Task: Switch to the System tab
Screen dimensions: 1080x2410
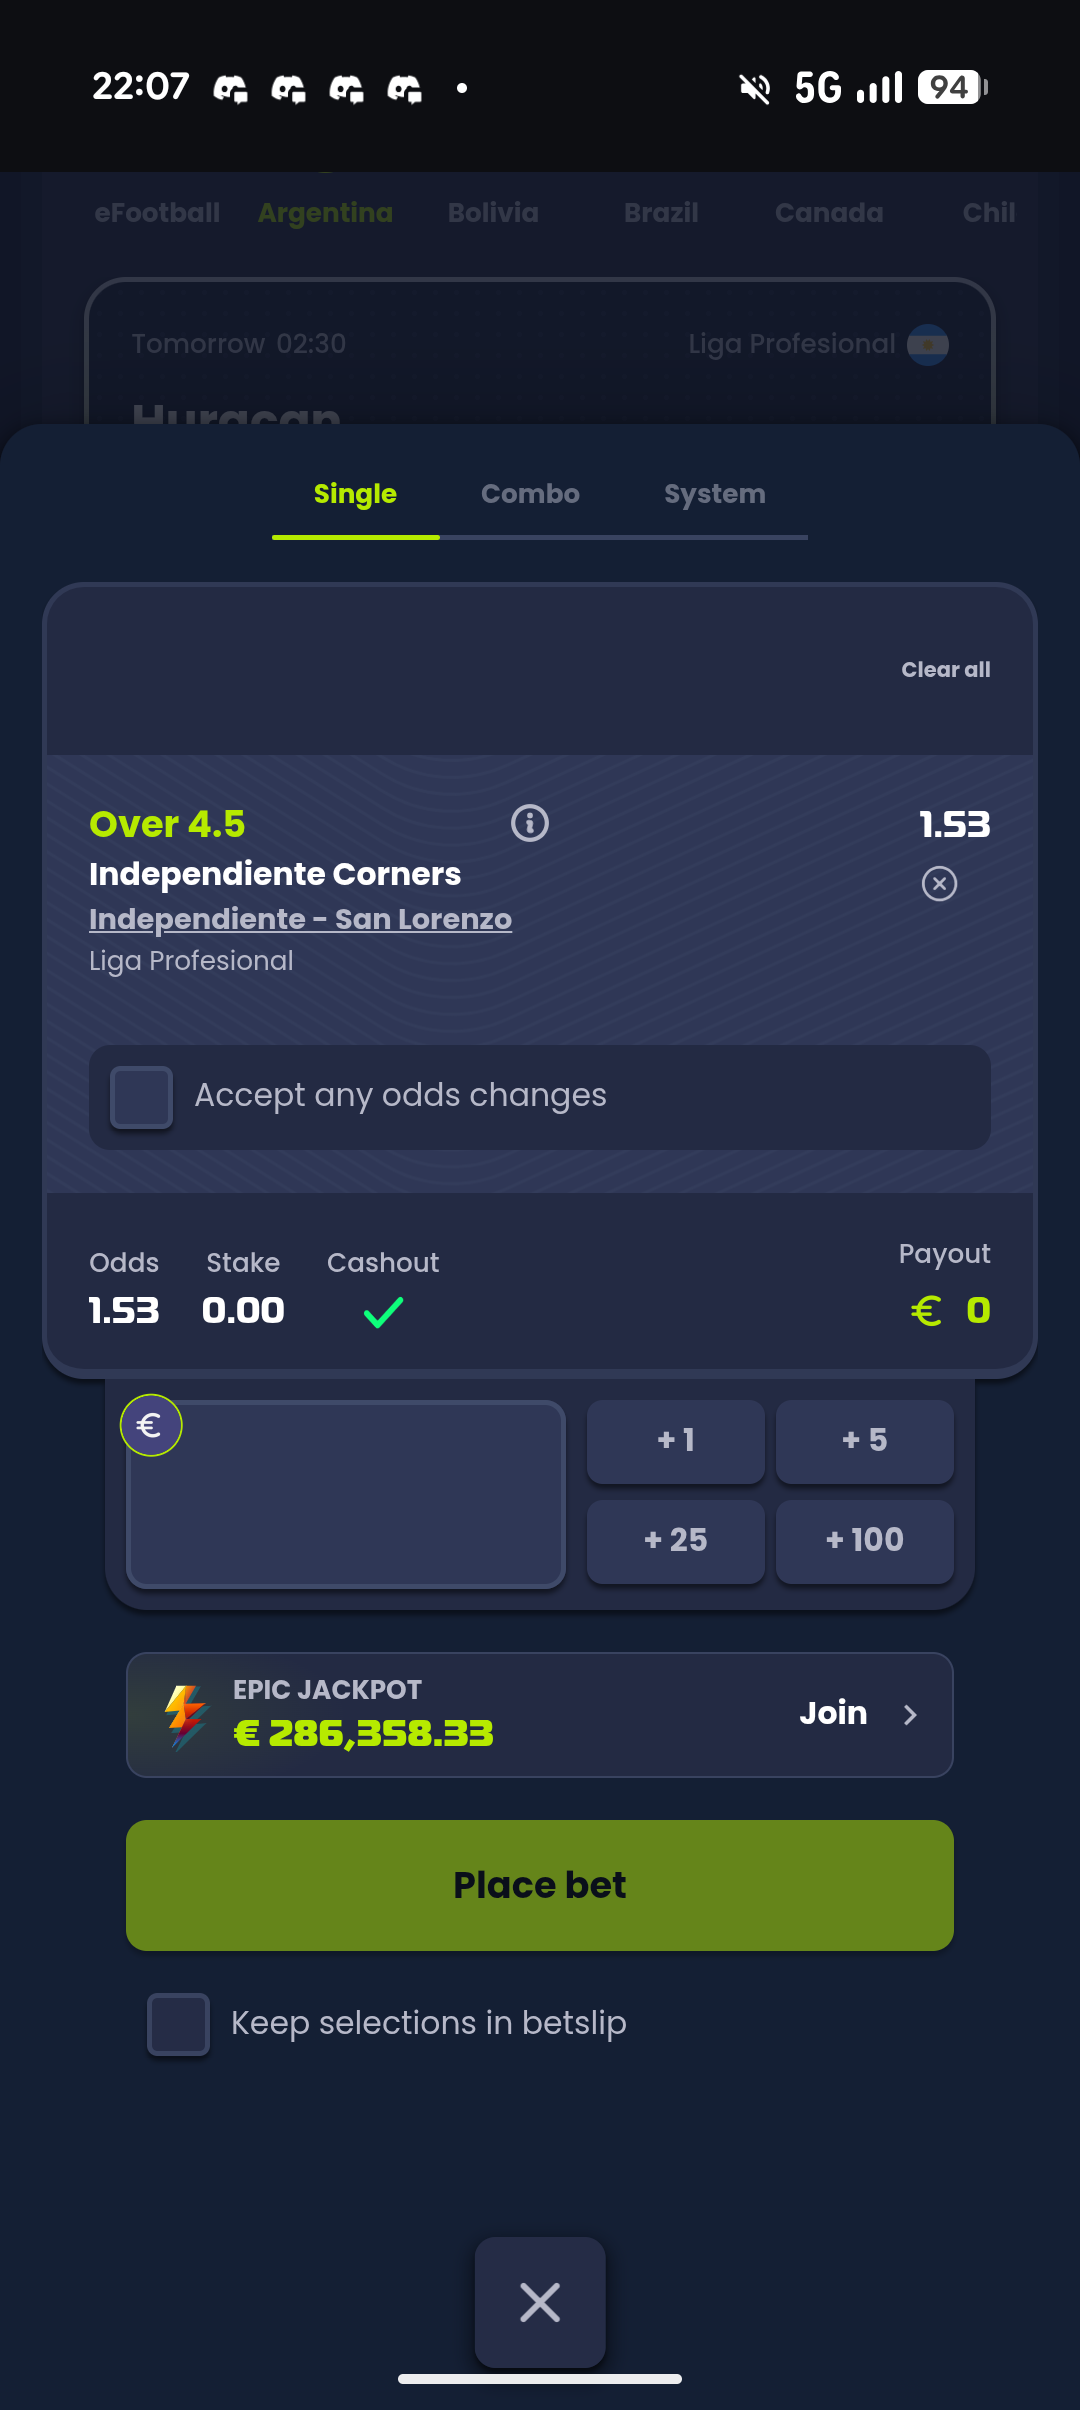Action: click(x=715, y=494)
